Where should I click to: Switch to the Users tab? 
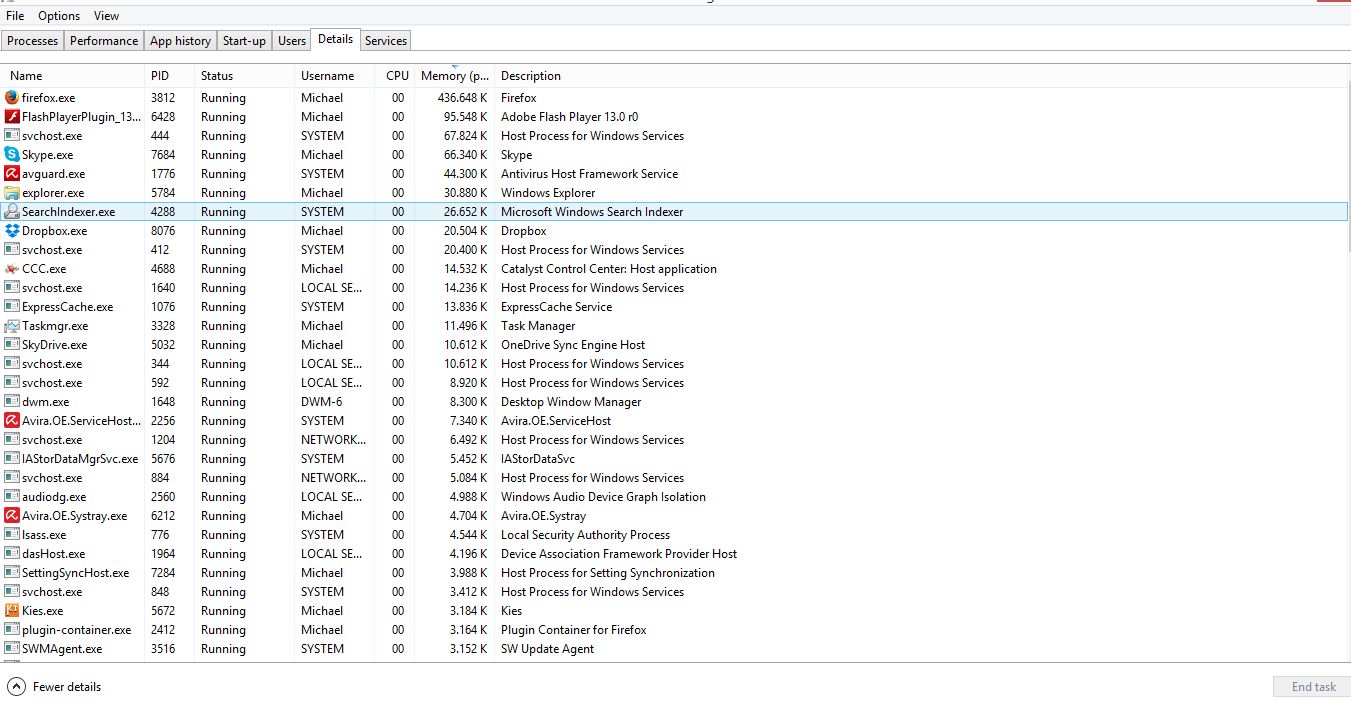(x=292, y=41)
